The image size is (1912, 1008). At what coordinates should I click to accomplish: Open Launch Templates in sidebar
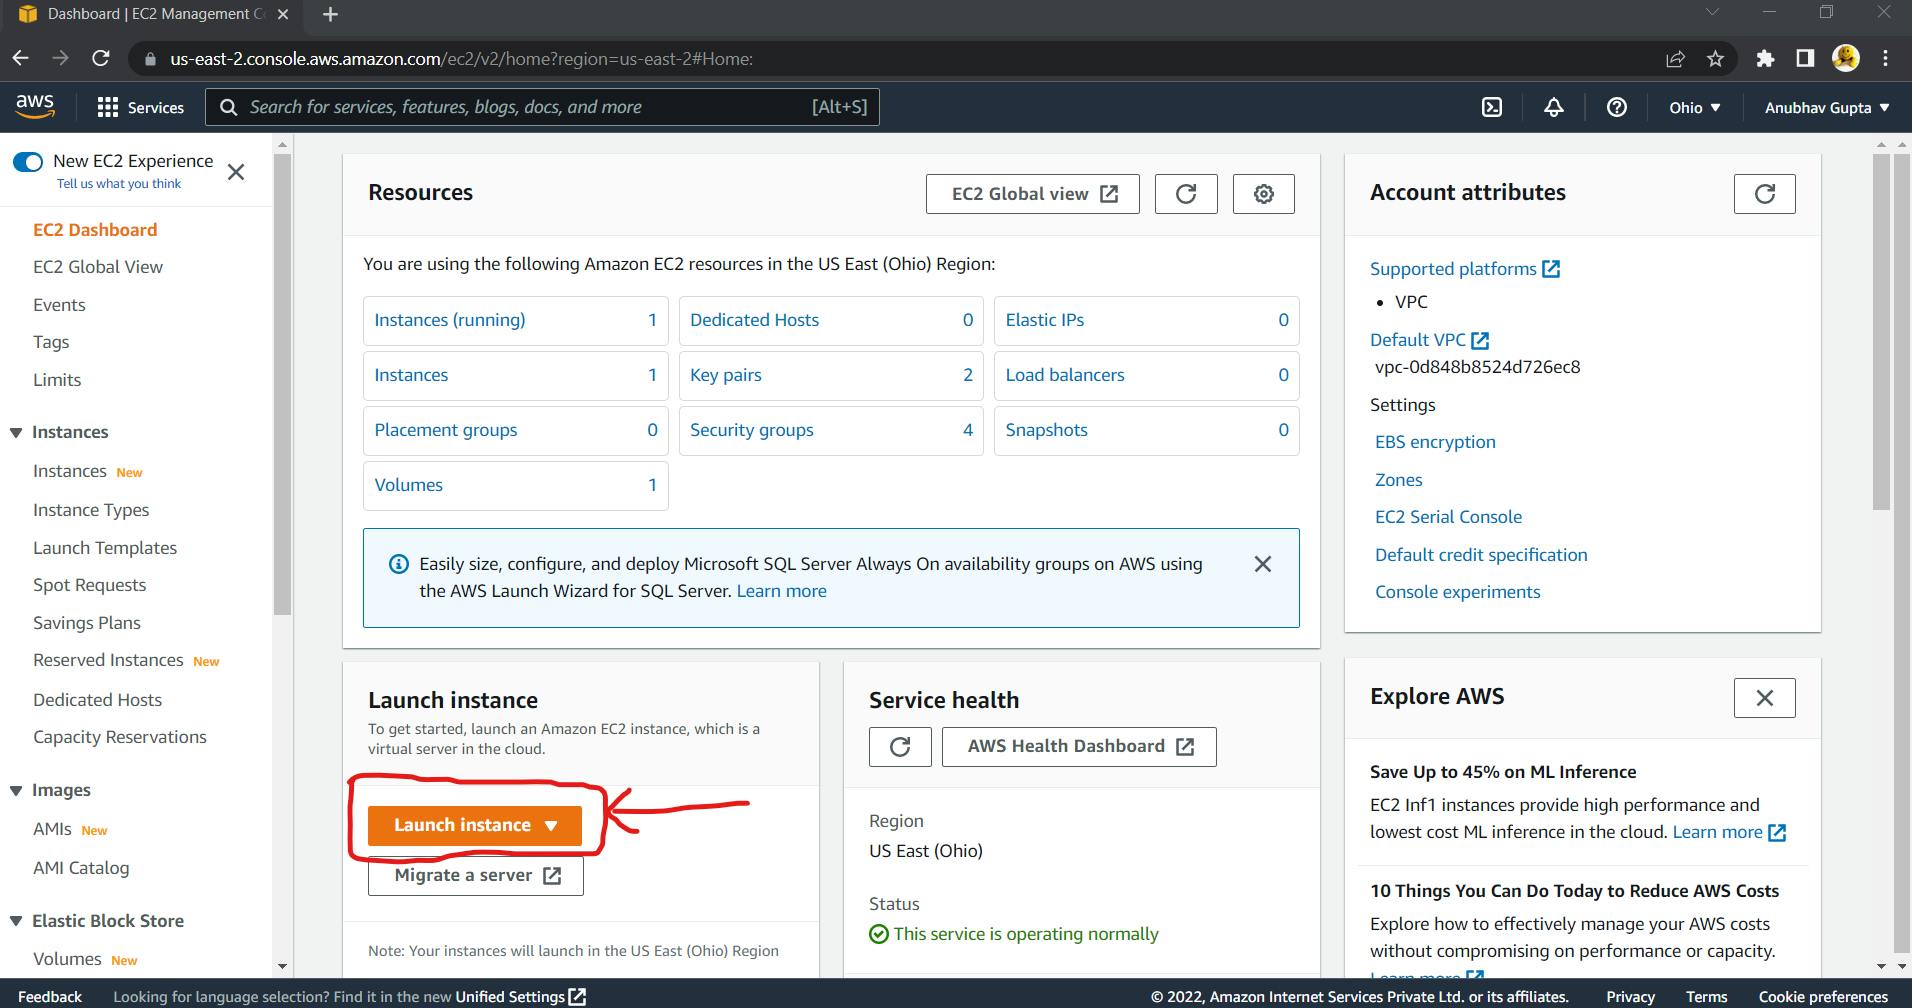coord(105,548)
